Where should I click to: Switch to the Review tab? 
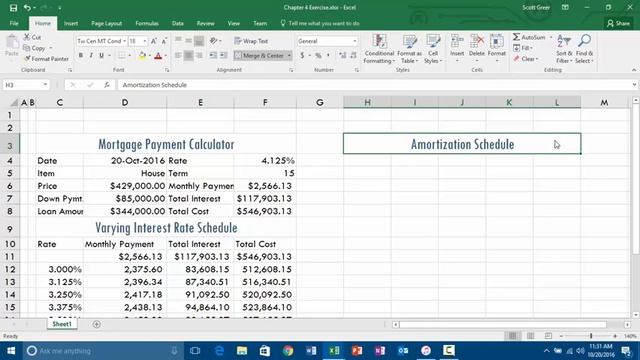[205, 23]
